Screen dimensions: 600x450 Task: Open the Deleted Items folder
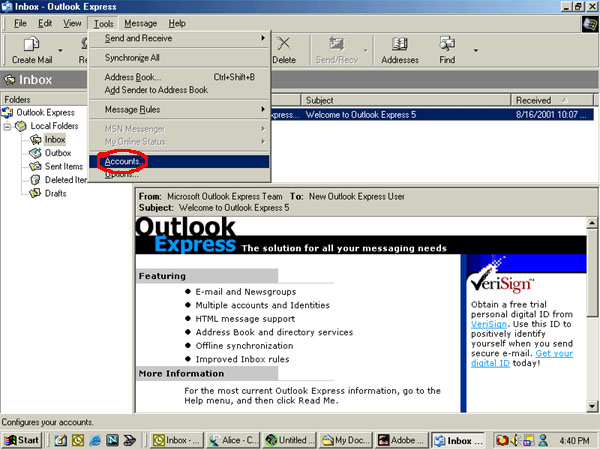pyautogui.click(x=65, y=180)
